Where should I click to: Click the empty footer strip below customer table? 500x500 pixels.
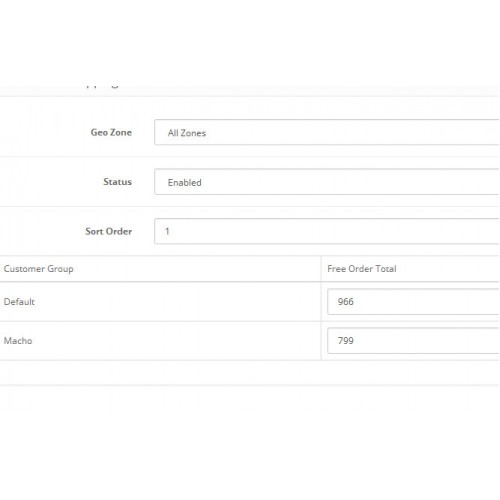click(x=249, y=373)
